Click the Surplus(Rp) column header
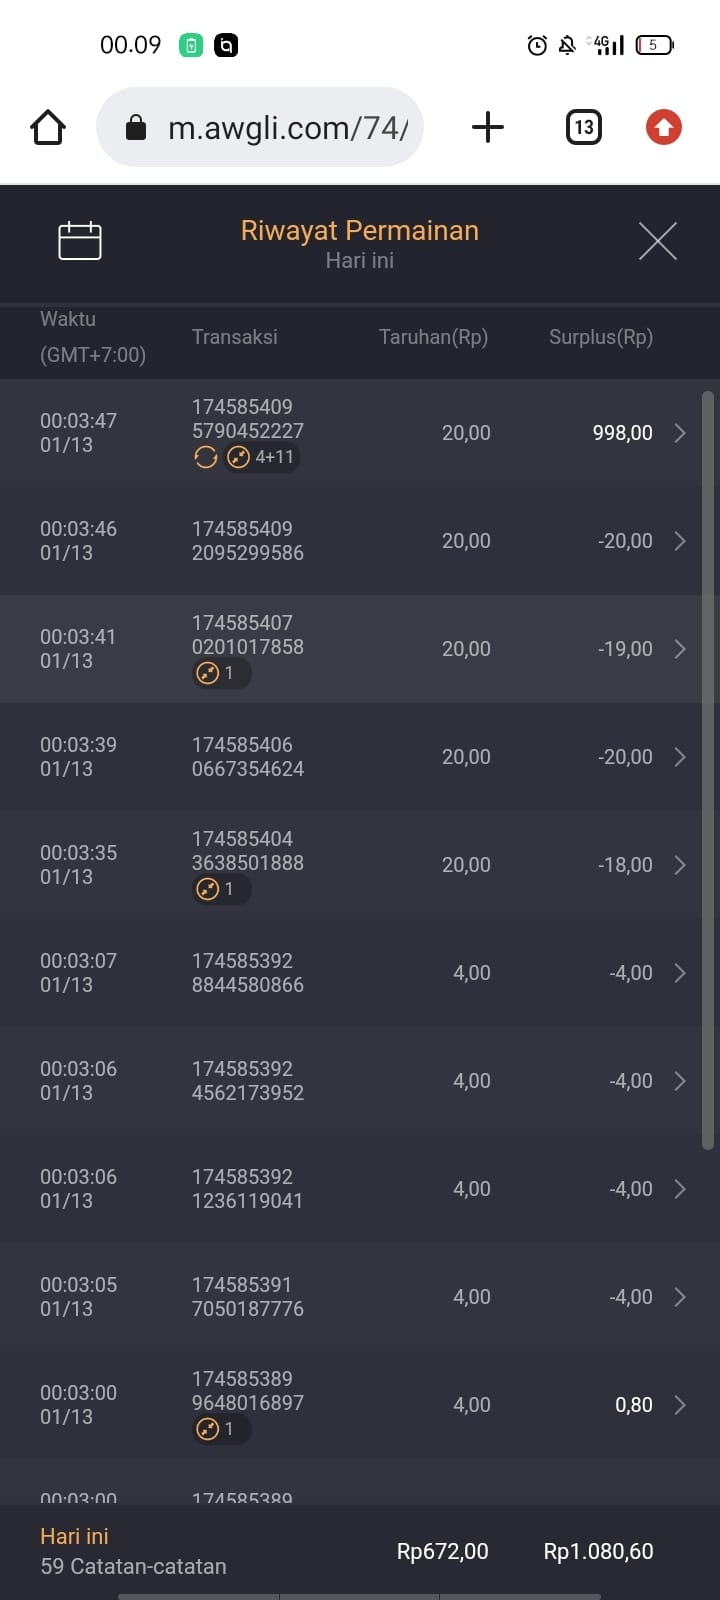The image size is (720, 1600). [600, 337]
